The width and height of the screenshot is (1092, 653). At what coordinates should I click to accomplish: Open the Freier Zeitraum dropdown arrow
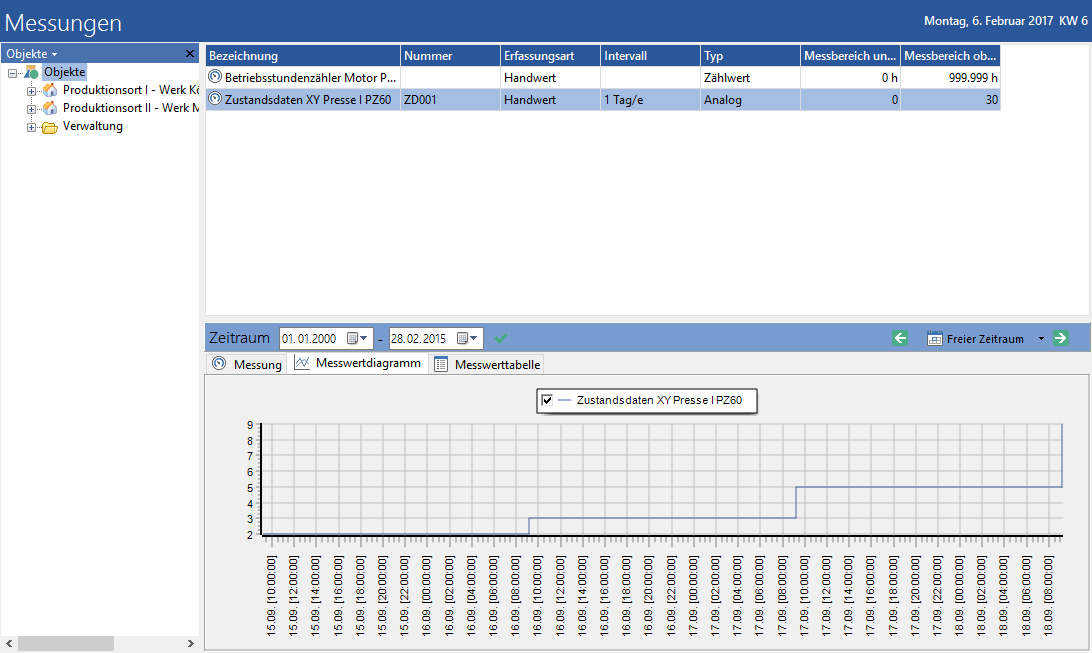click(x=1041, y=339)
